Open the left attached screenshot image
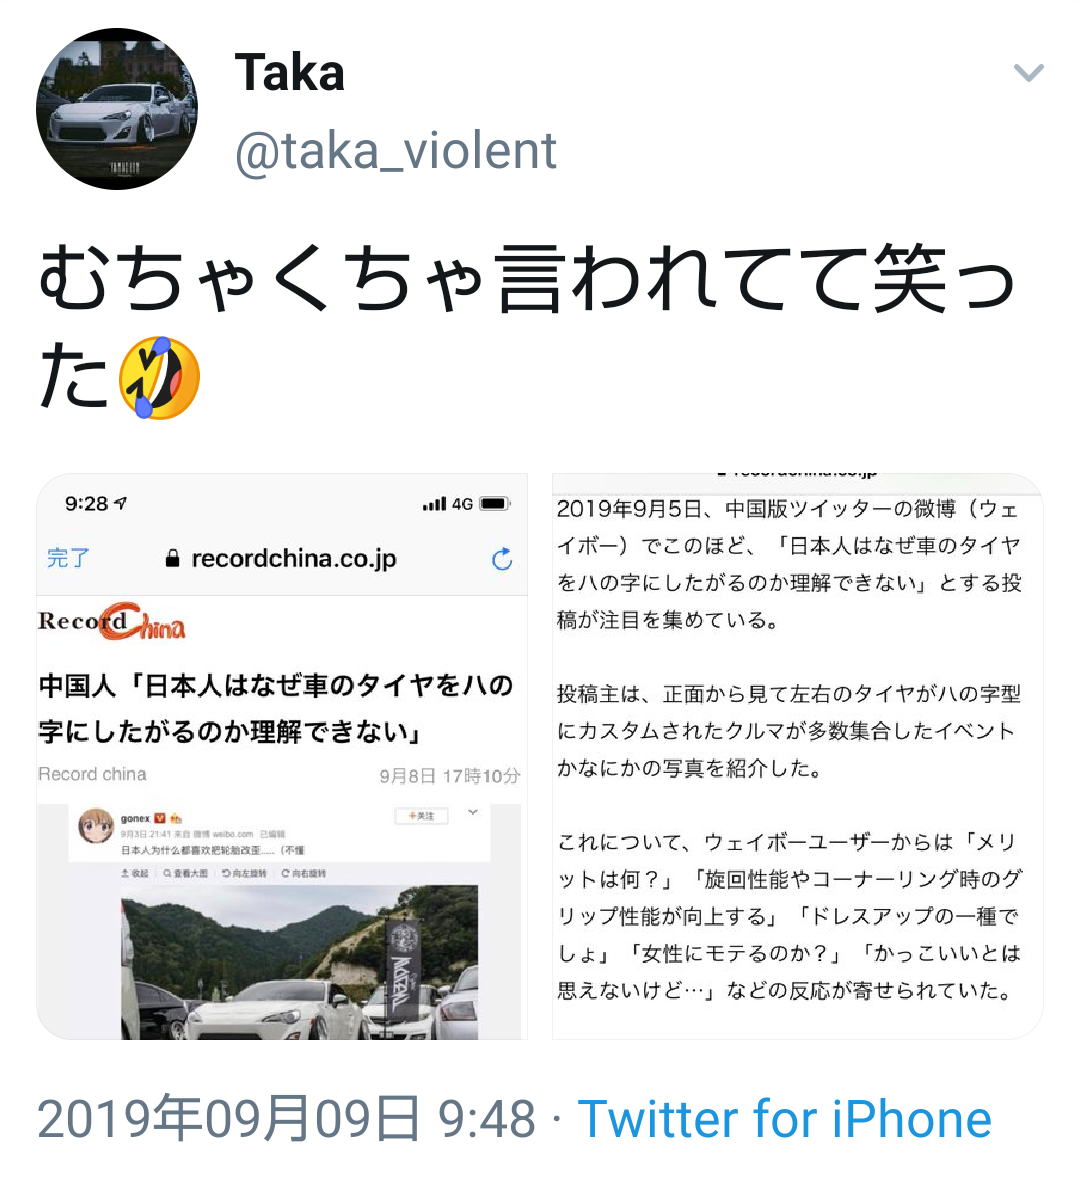Viewport: 1080px width, 1187px height. pos(282,756)
